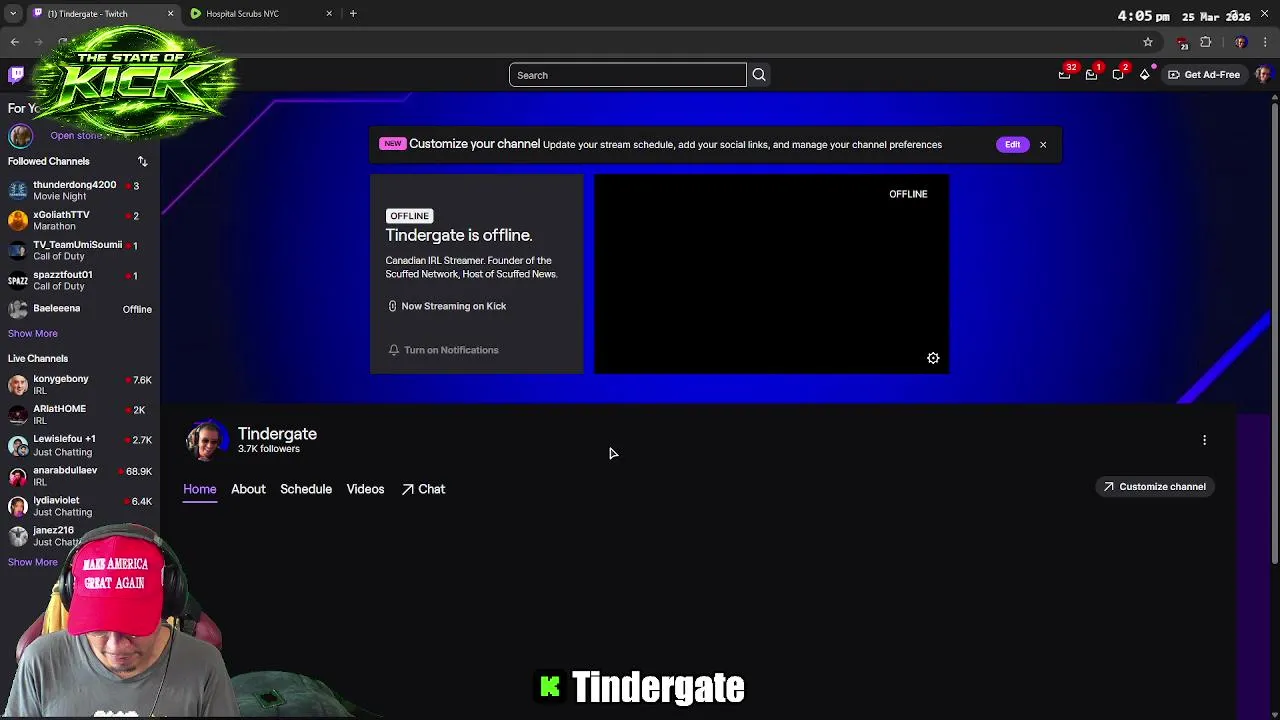Open a new browser tab with plus
The width and height of the screenshot is (1280, 720).
coord(353,13)
